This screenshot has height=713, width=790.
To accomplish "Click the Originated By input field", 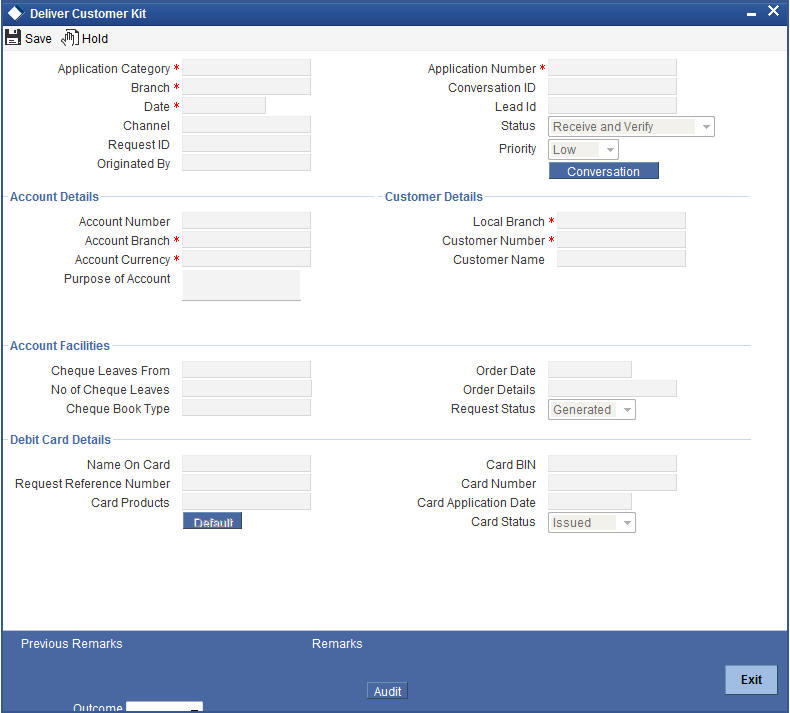I will (246, 163).
